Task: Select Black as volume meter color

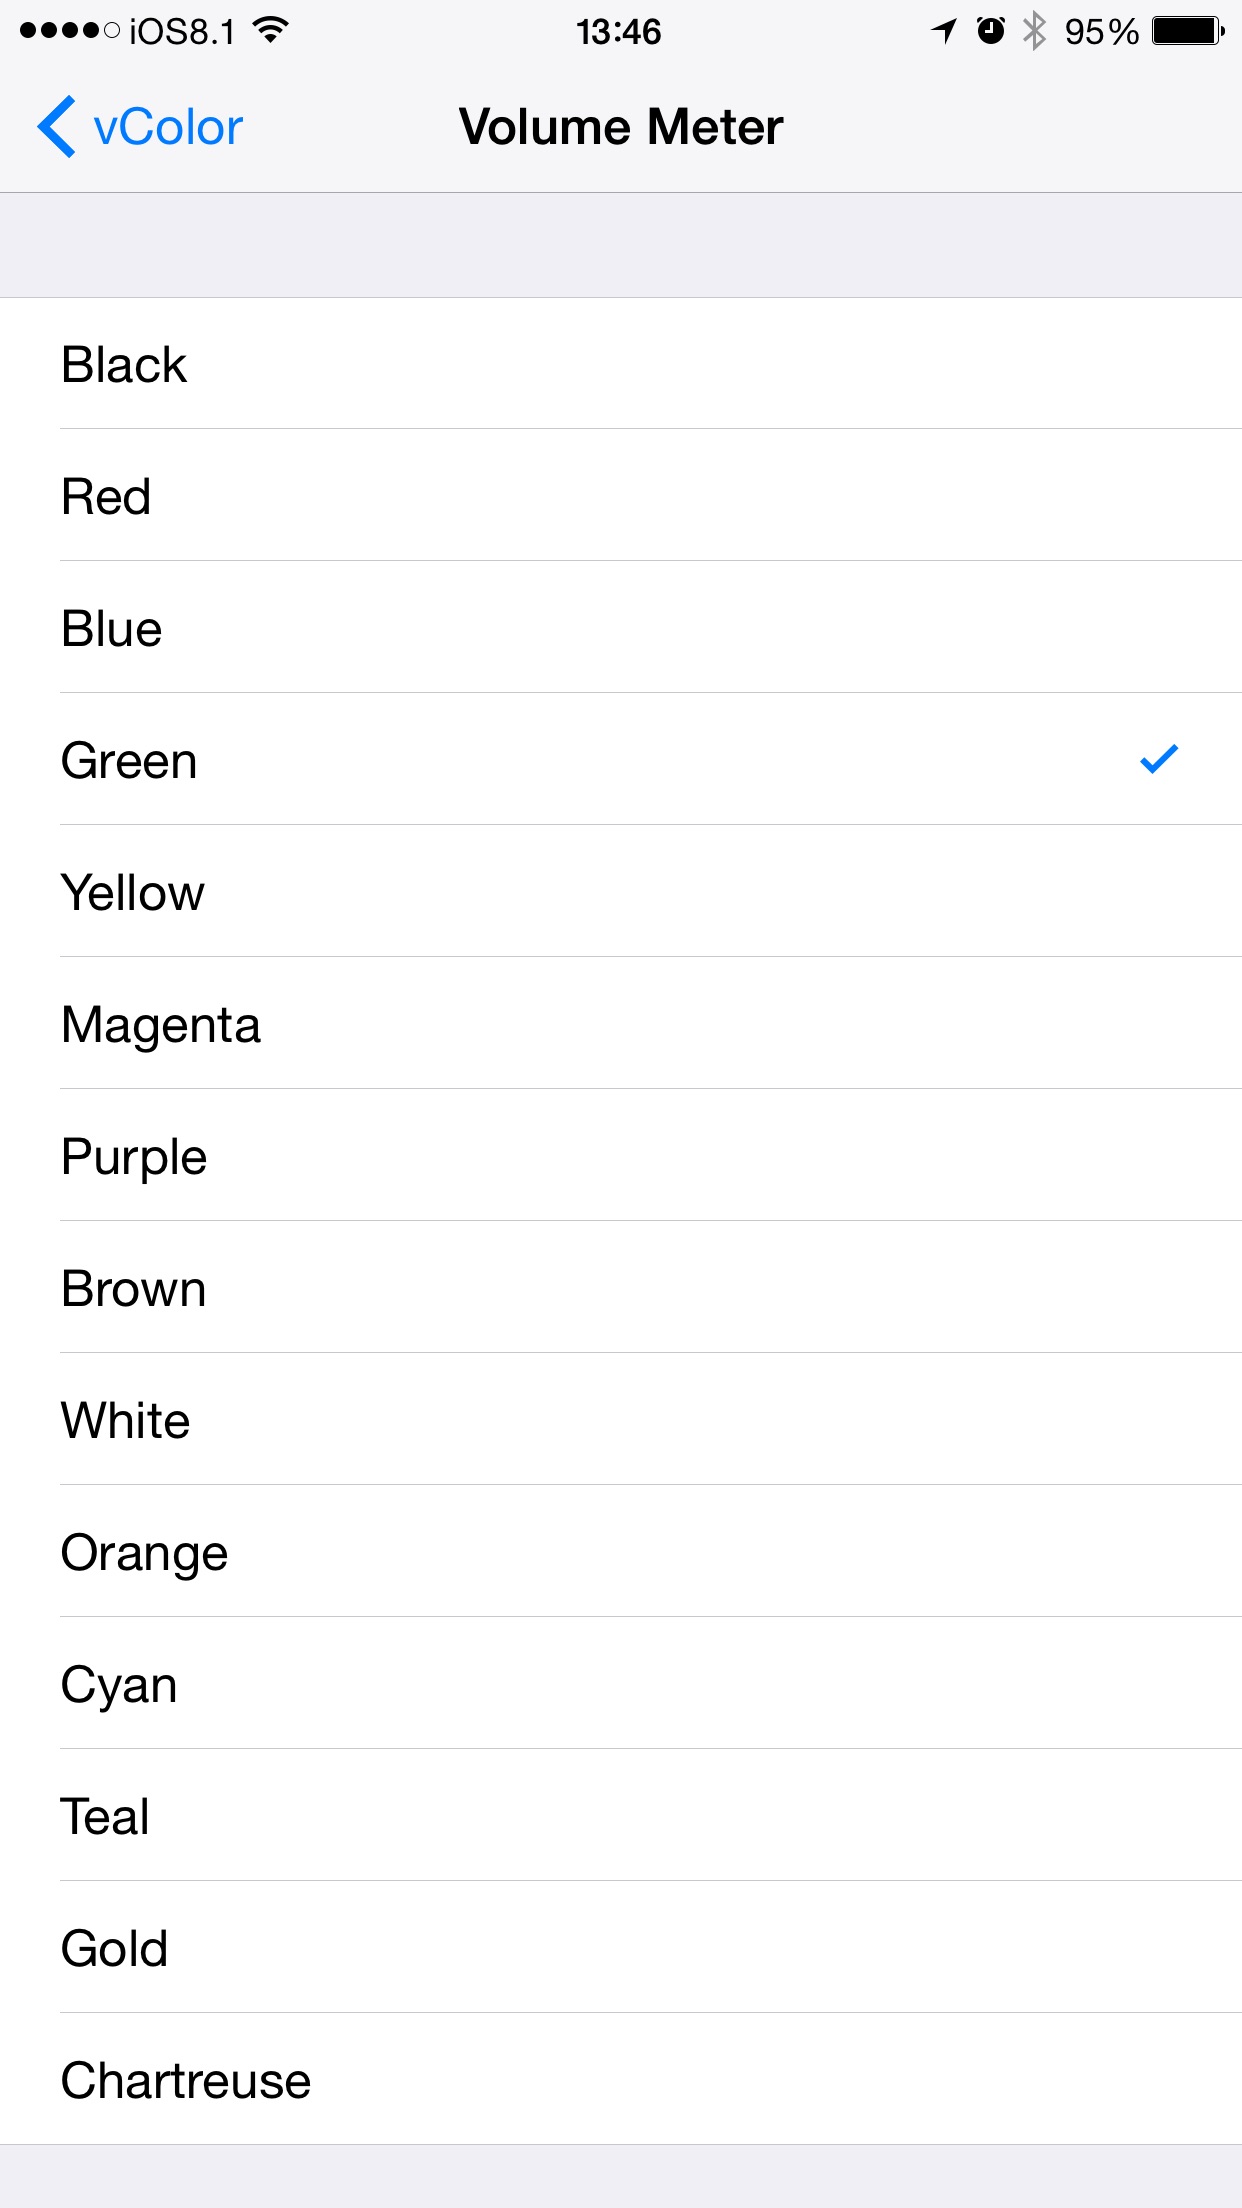Action: [x=621, y=363]
